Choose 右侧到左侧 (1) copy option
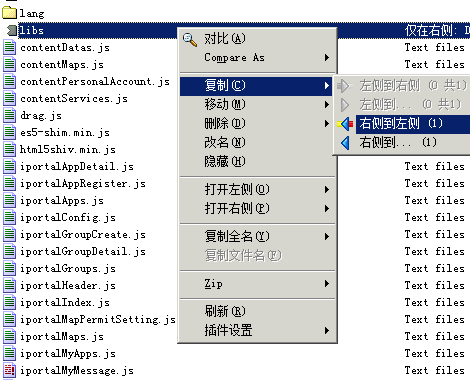The width and height of the screenshot is (470, 380). point(401,124)
